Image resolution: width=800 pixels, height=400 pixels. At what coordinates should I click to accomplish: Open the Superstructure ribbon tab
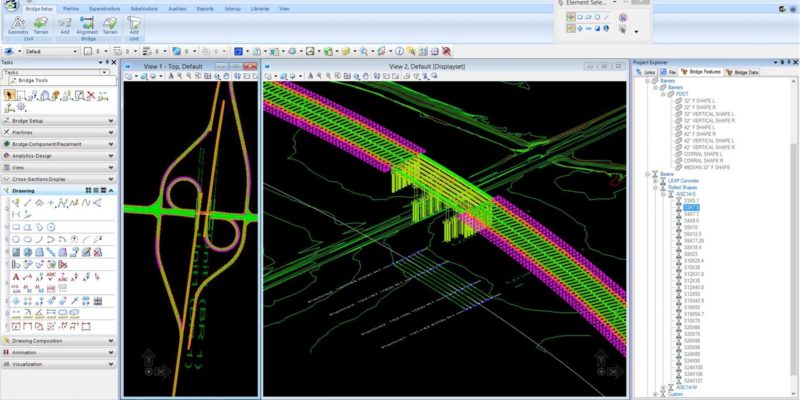[x=104, y=9]
